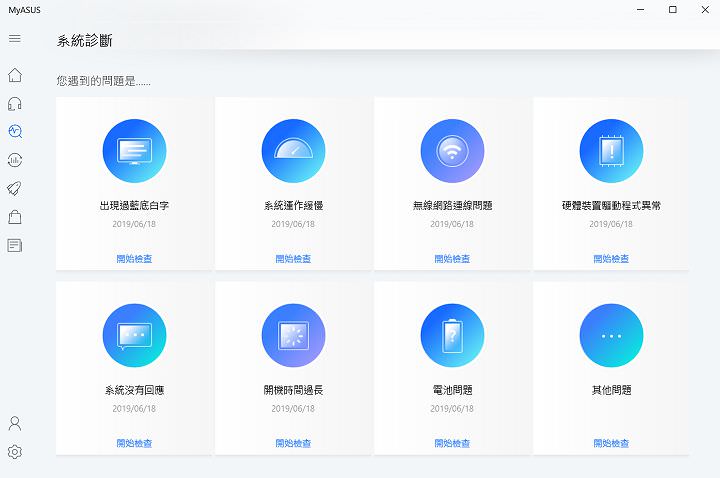Click the hardware driver chip icon
The image size is (720, 478).
pyautogui.click(x=611, y=151)
